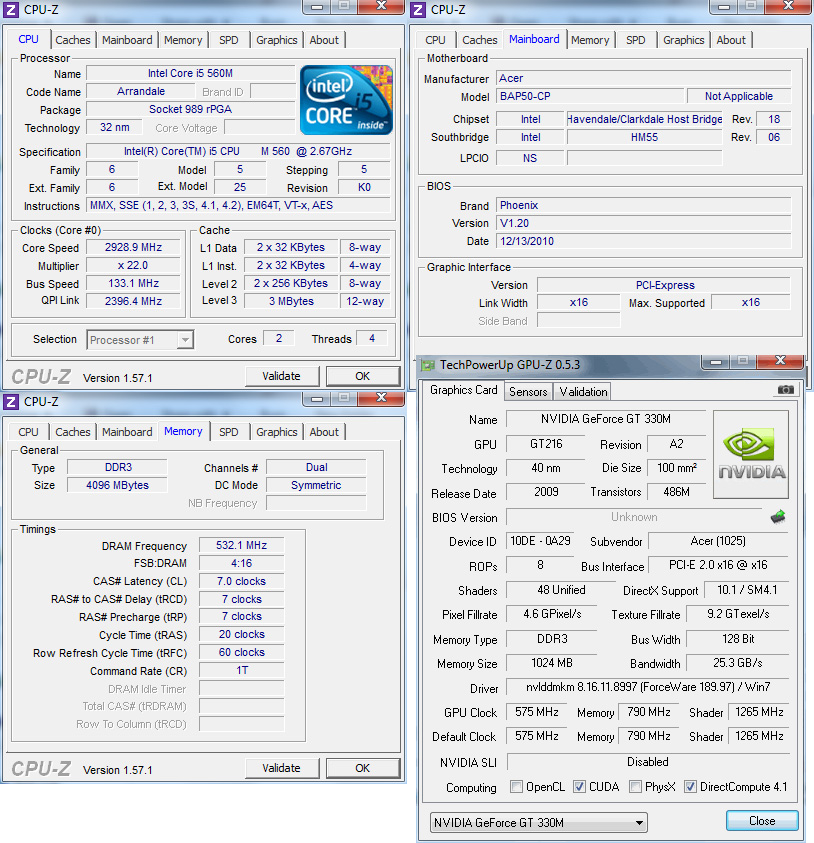Click the 1T Command Rate value
The height and width of the screenshot is (843, 814).
[241, 670]
